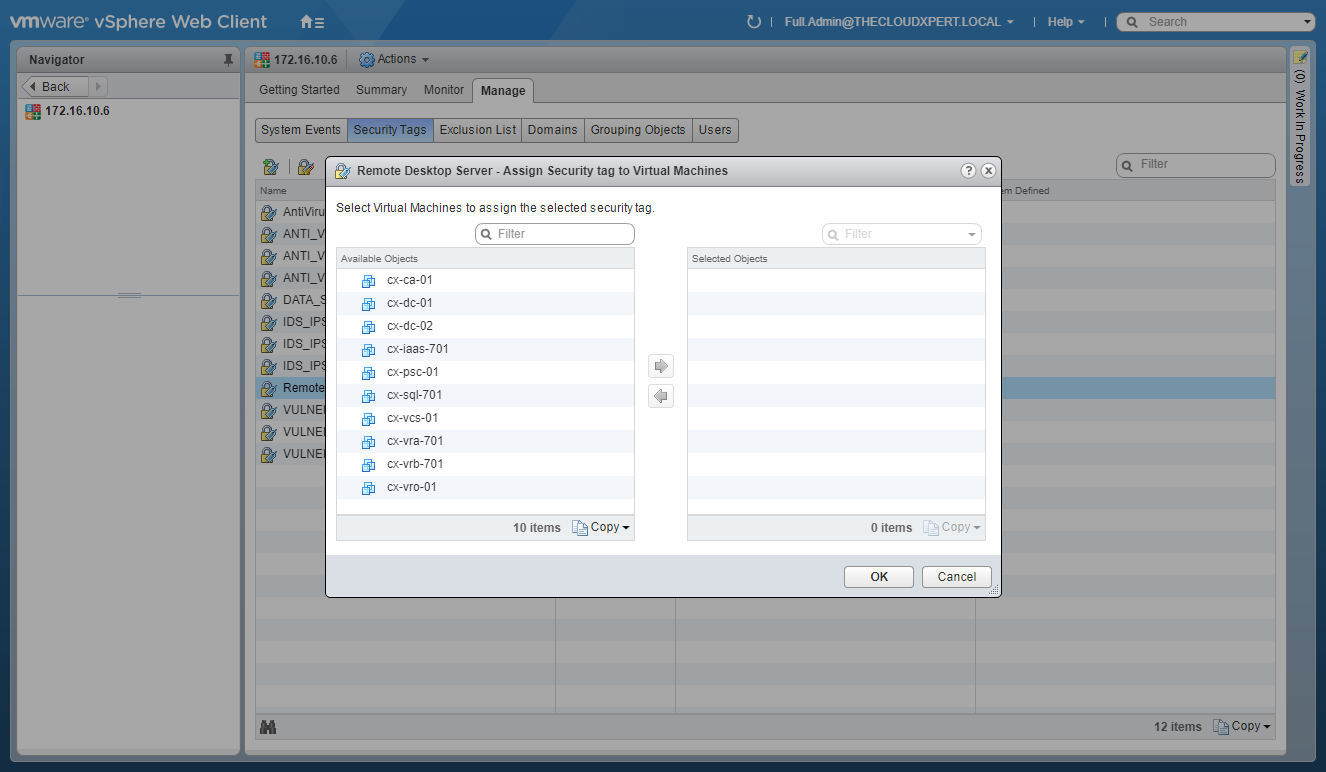Click the refresh icon in top bar

[754, 22]
